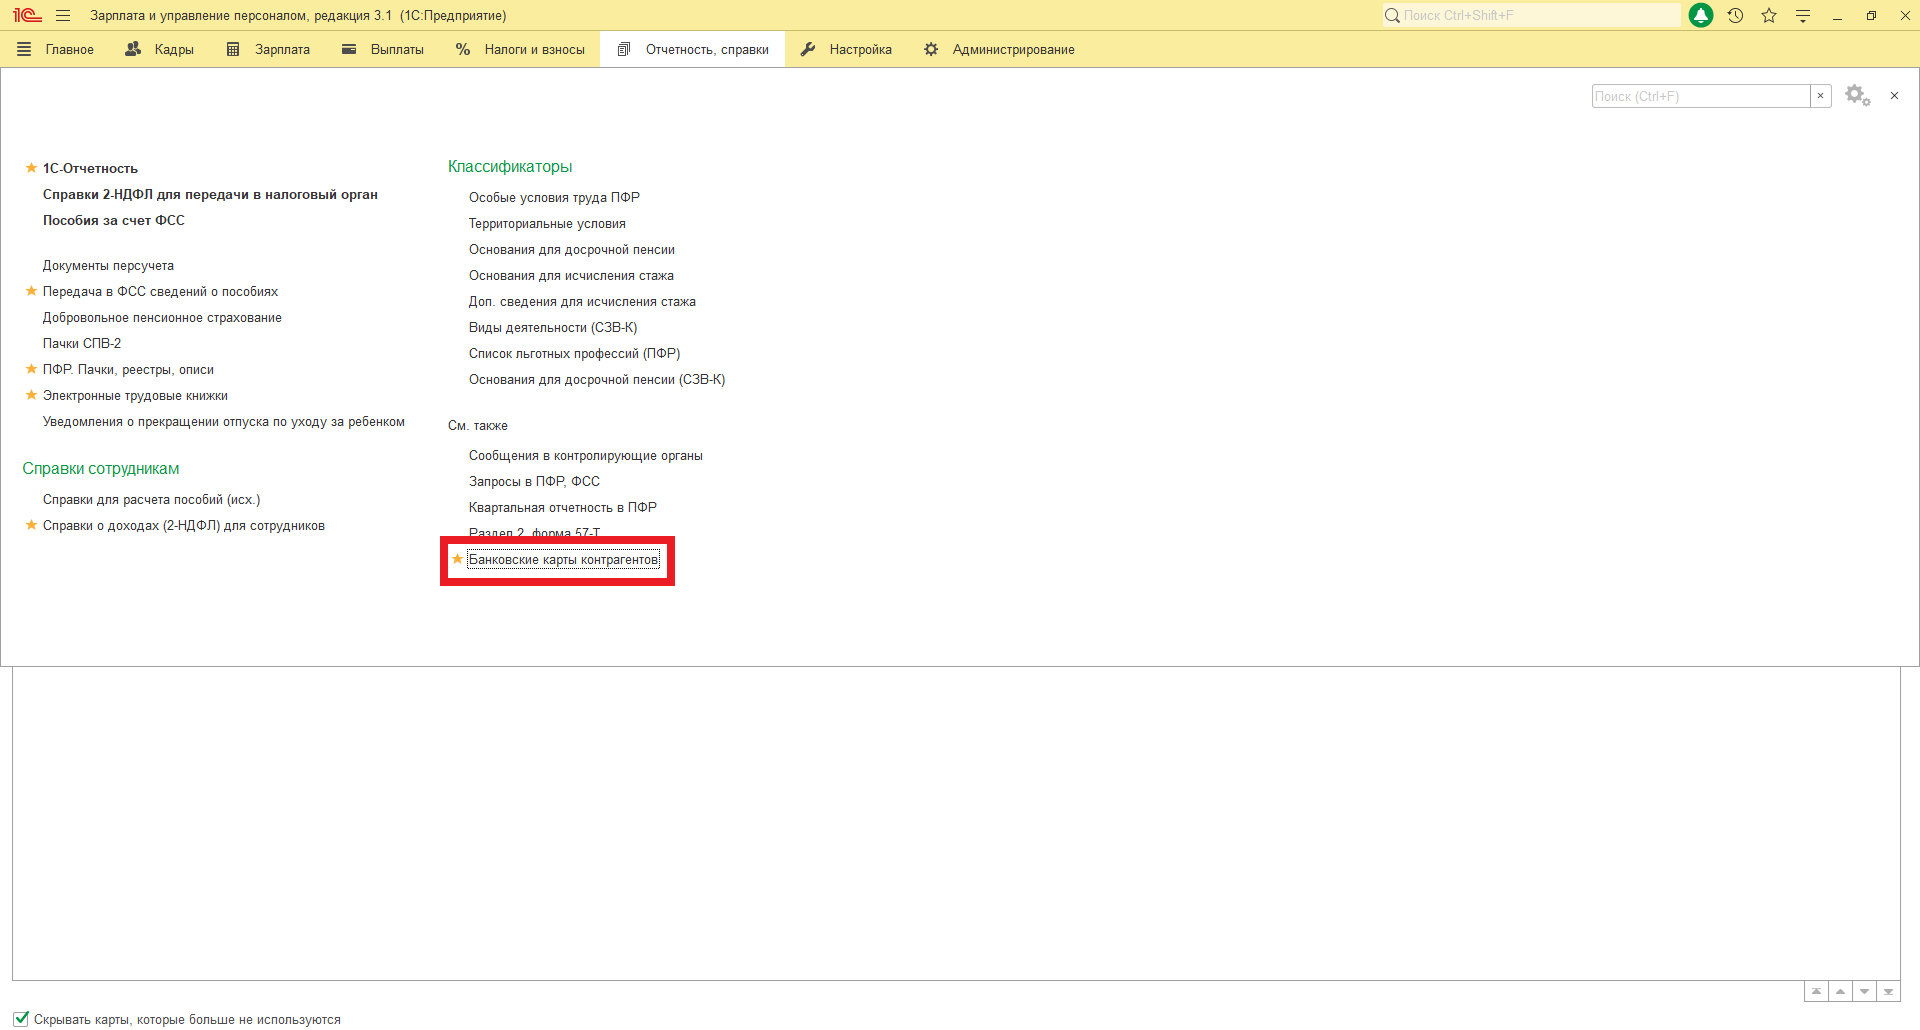Open favorites star in title bar

[1769, 16]
